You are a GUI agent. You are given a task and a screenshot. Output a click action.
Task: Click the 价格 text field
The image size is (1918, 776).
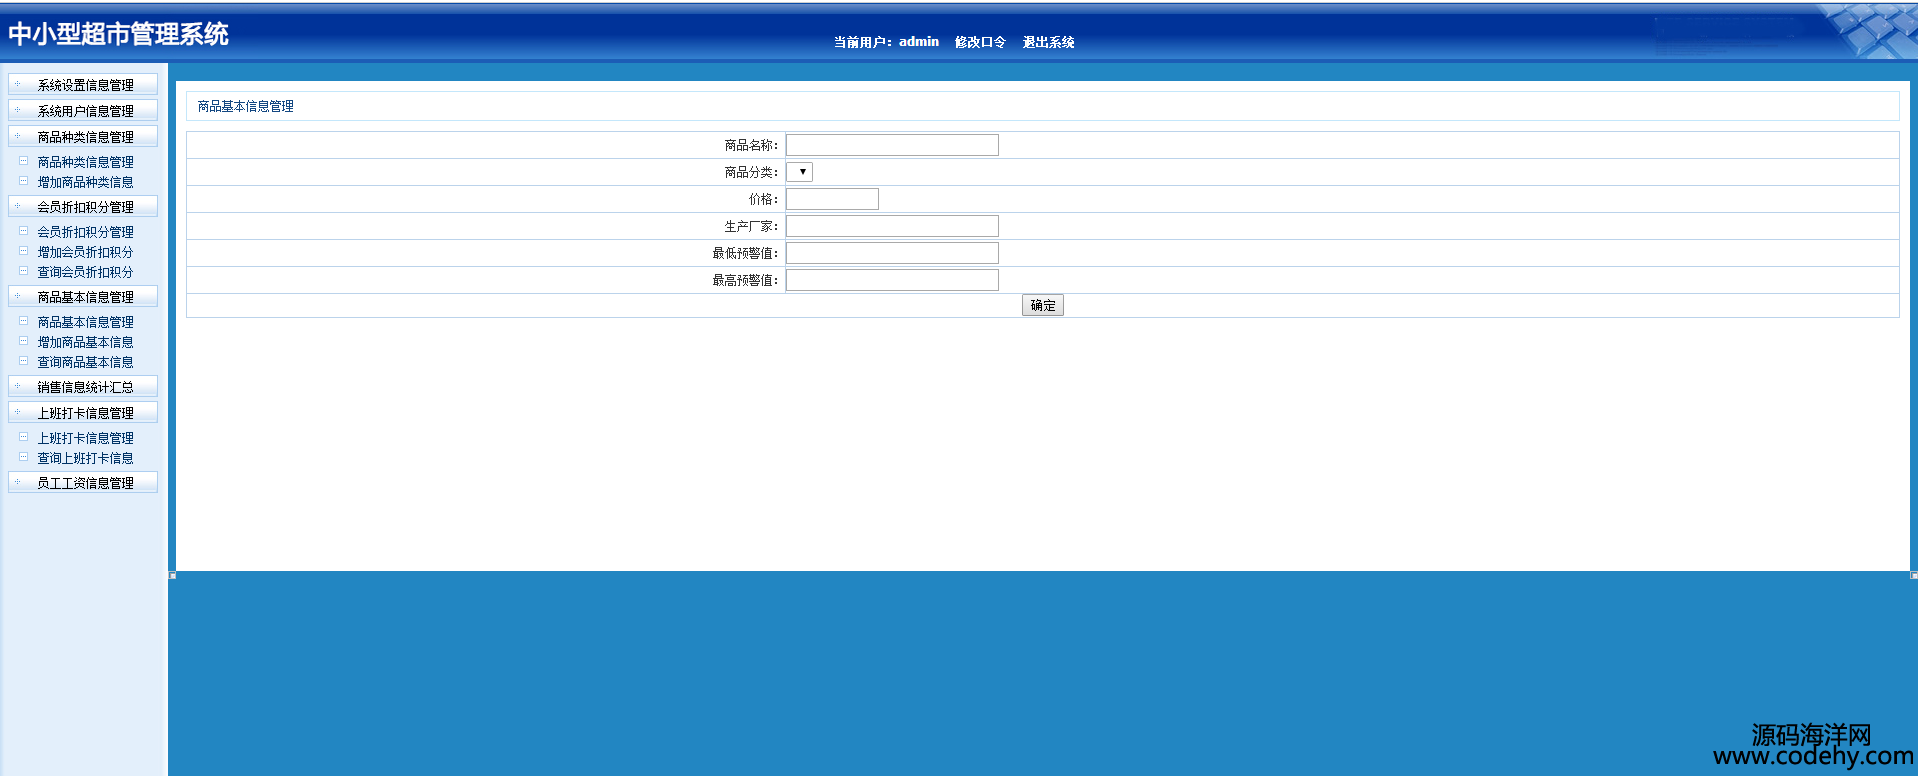coord(832,199)
